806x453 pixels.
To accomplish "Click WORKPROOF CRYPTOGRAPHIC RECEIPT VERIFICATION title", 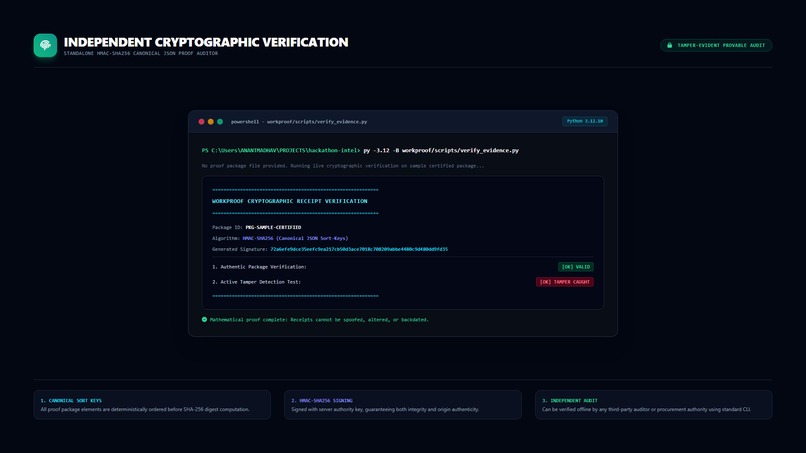I will 290,201.
